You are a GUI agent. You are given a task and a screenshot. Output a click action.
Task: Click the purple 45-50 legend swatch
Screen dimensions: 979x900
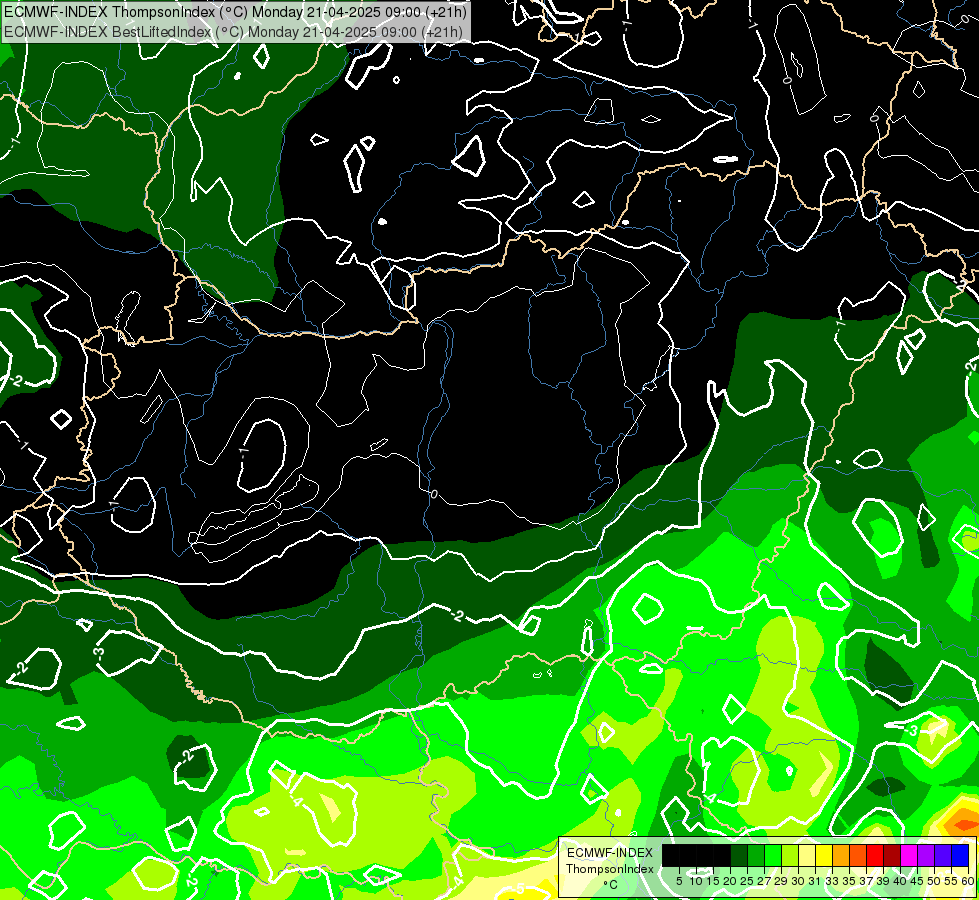(x=927, y=856)
